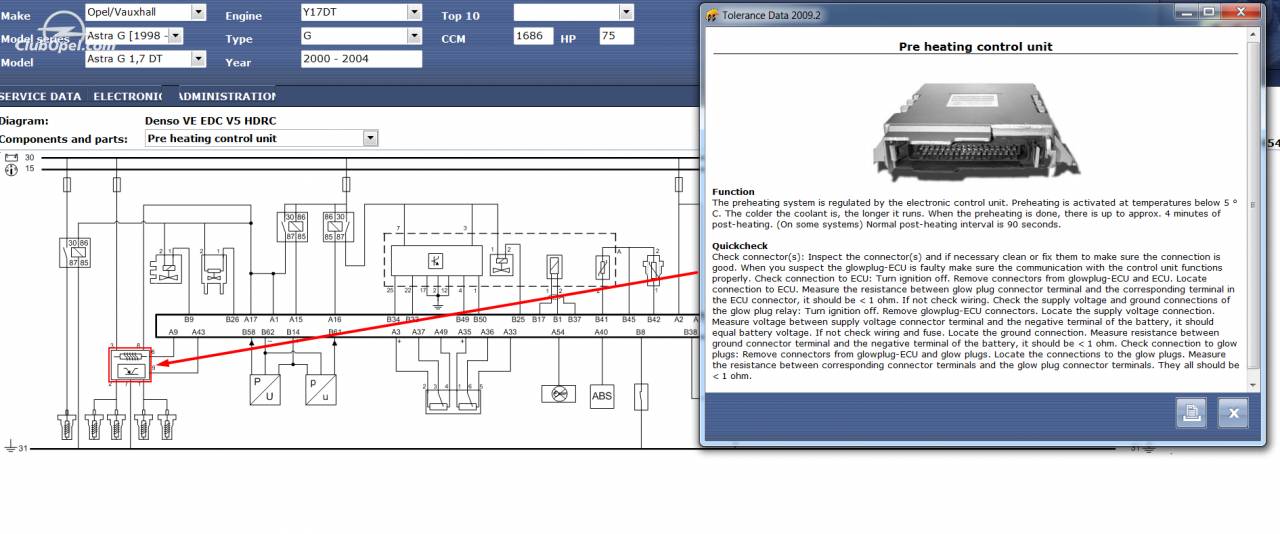The width and height of the screenshot is (1280, 534).
Task: Select the capital P/U pressure sensor symbol
Action: (x=265, y=389)
